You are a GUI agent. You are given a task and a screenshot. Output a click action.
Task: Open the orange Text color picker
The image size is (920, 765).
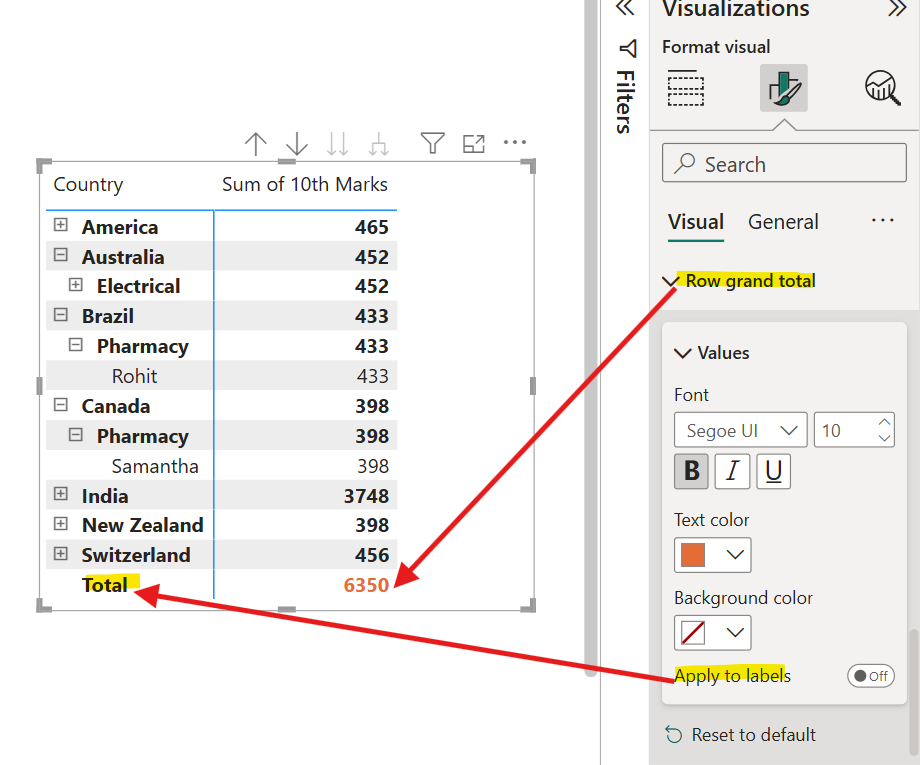712,554
